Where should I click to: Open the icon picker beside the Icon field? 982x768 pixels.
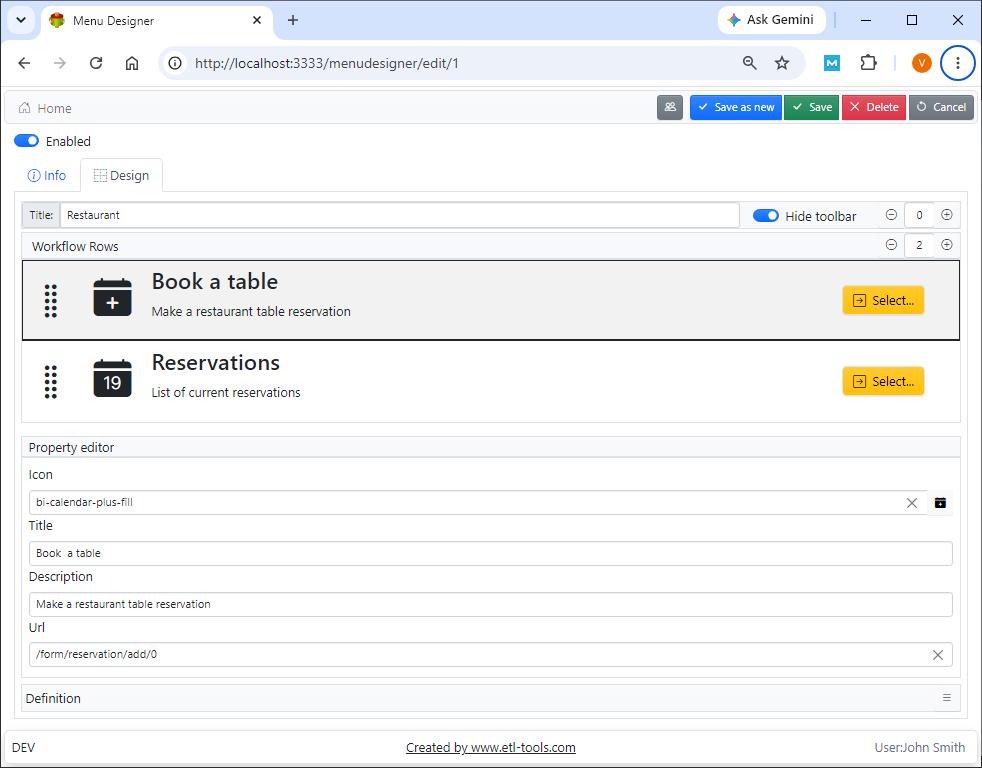coord(940,502)
